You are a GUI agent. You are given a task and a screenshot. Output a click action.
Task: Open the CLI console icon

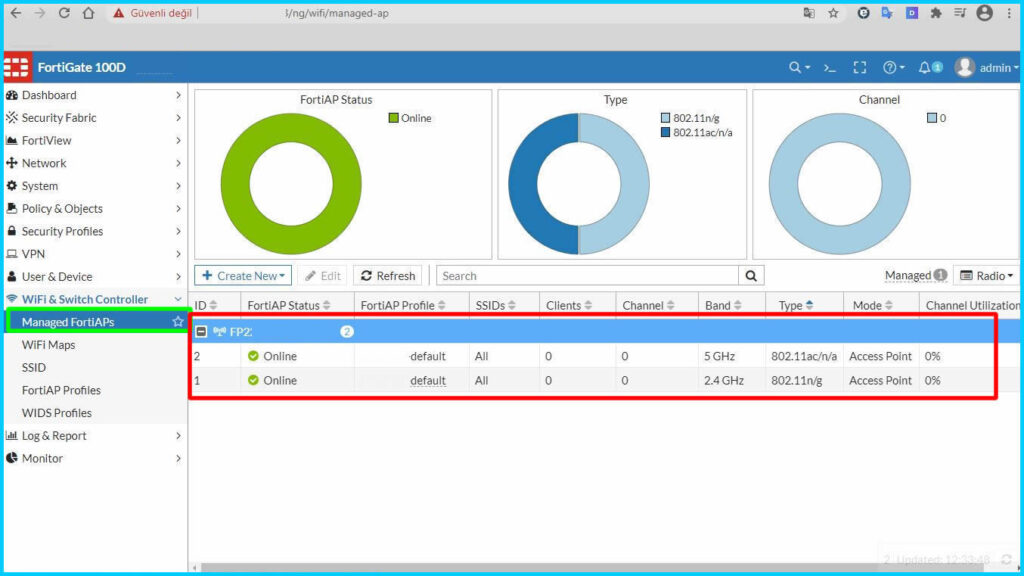(829, 67)
